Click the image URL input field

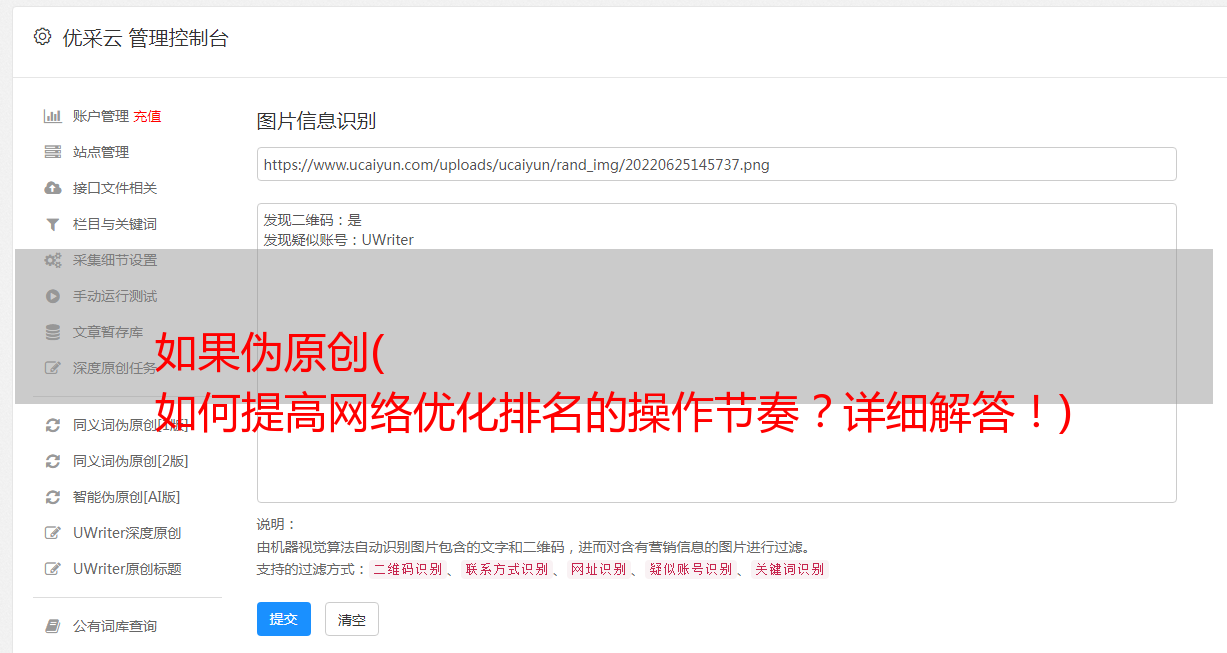pos(716,164)
